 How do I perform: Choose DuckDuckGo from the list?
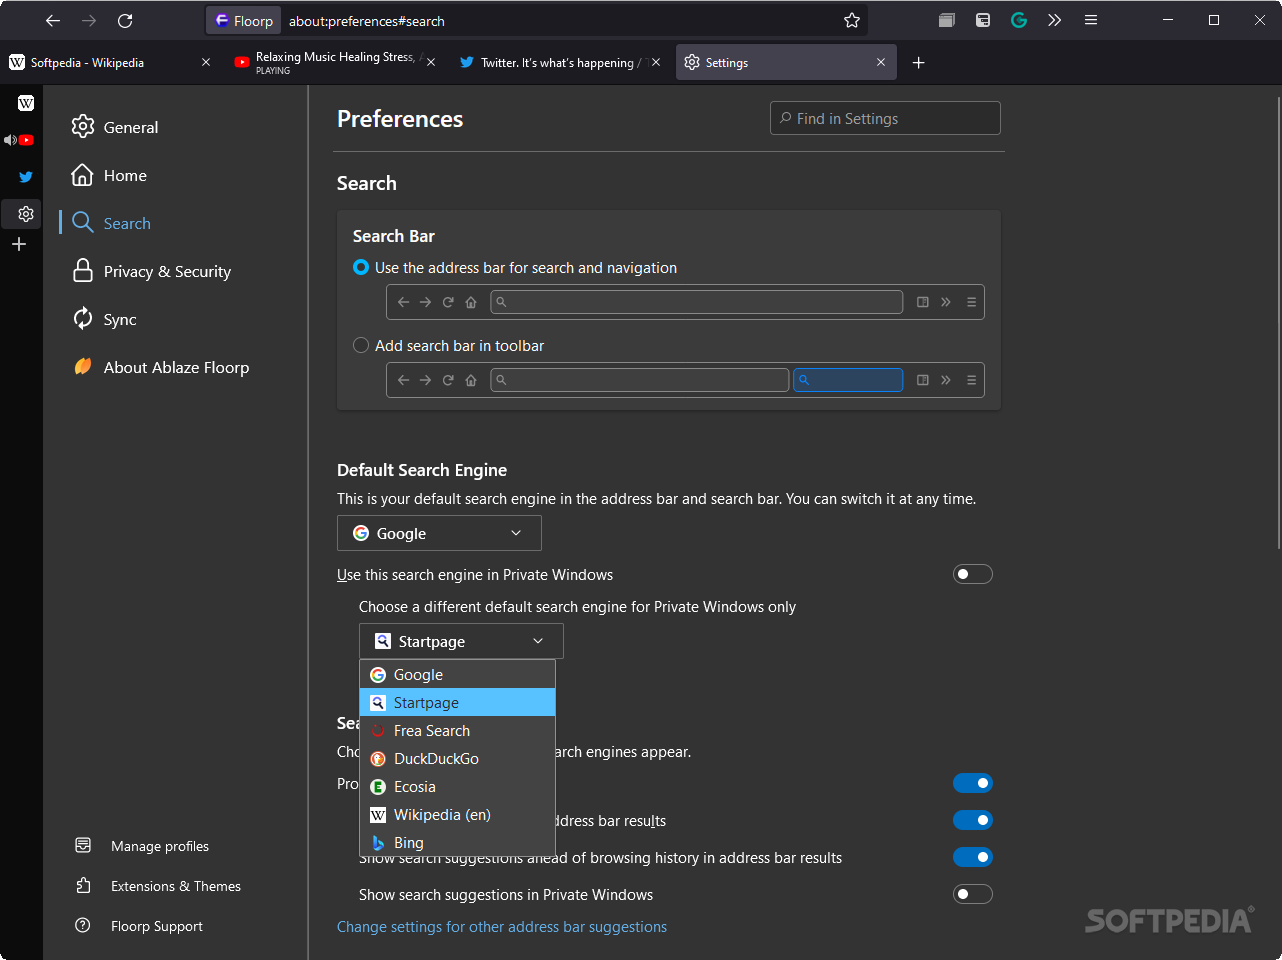coord(457,758)
